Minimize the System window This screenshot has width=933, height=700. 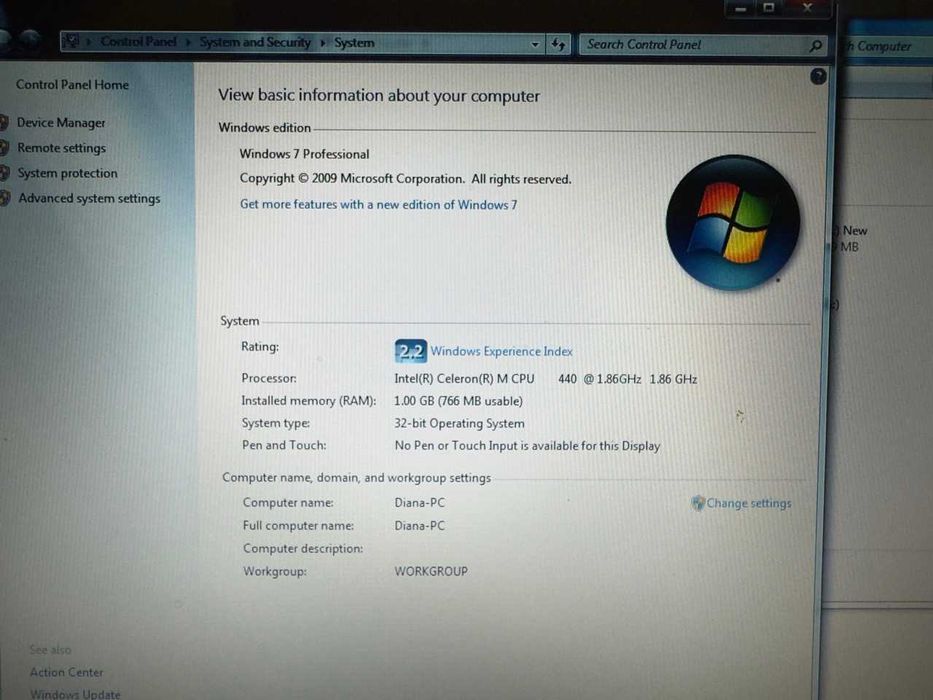(x=741, y=8)
